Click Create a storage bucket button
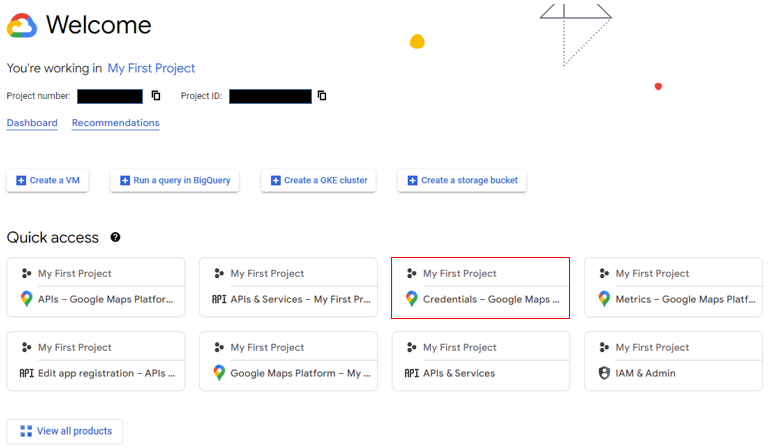 coord(462,181)
